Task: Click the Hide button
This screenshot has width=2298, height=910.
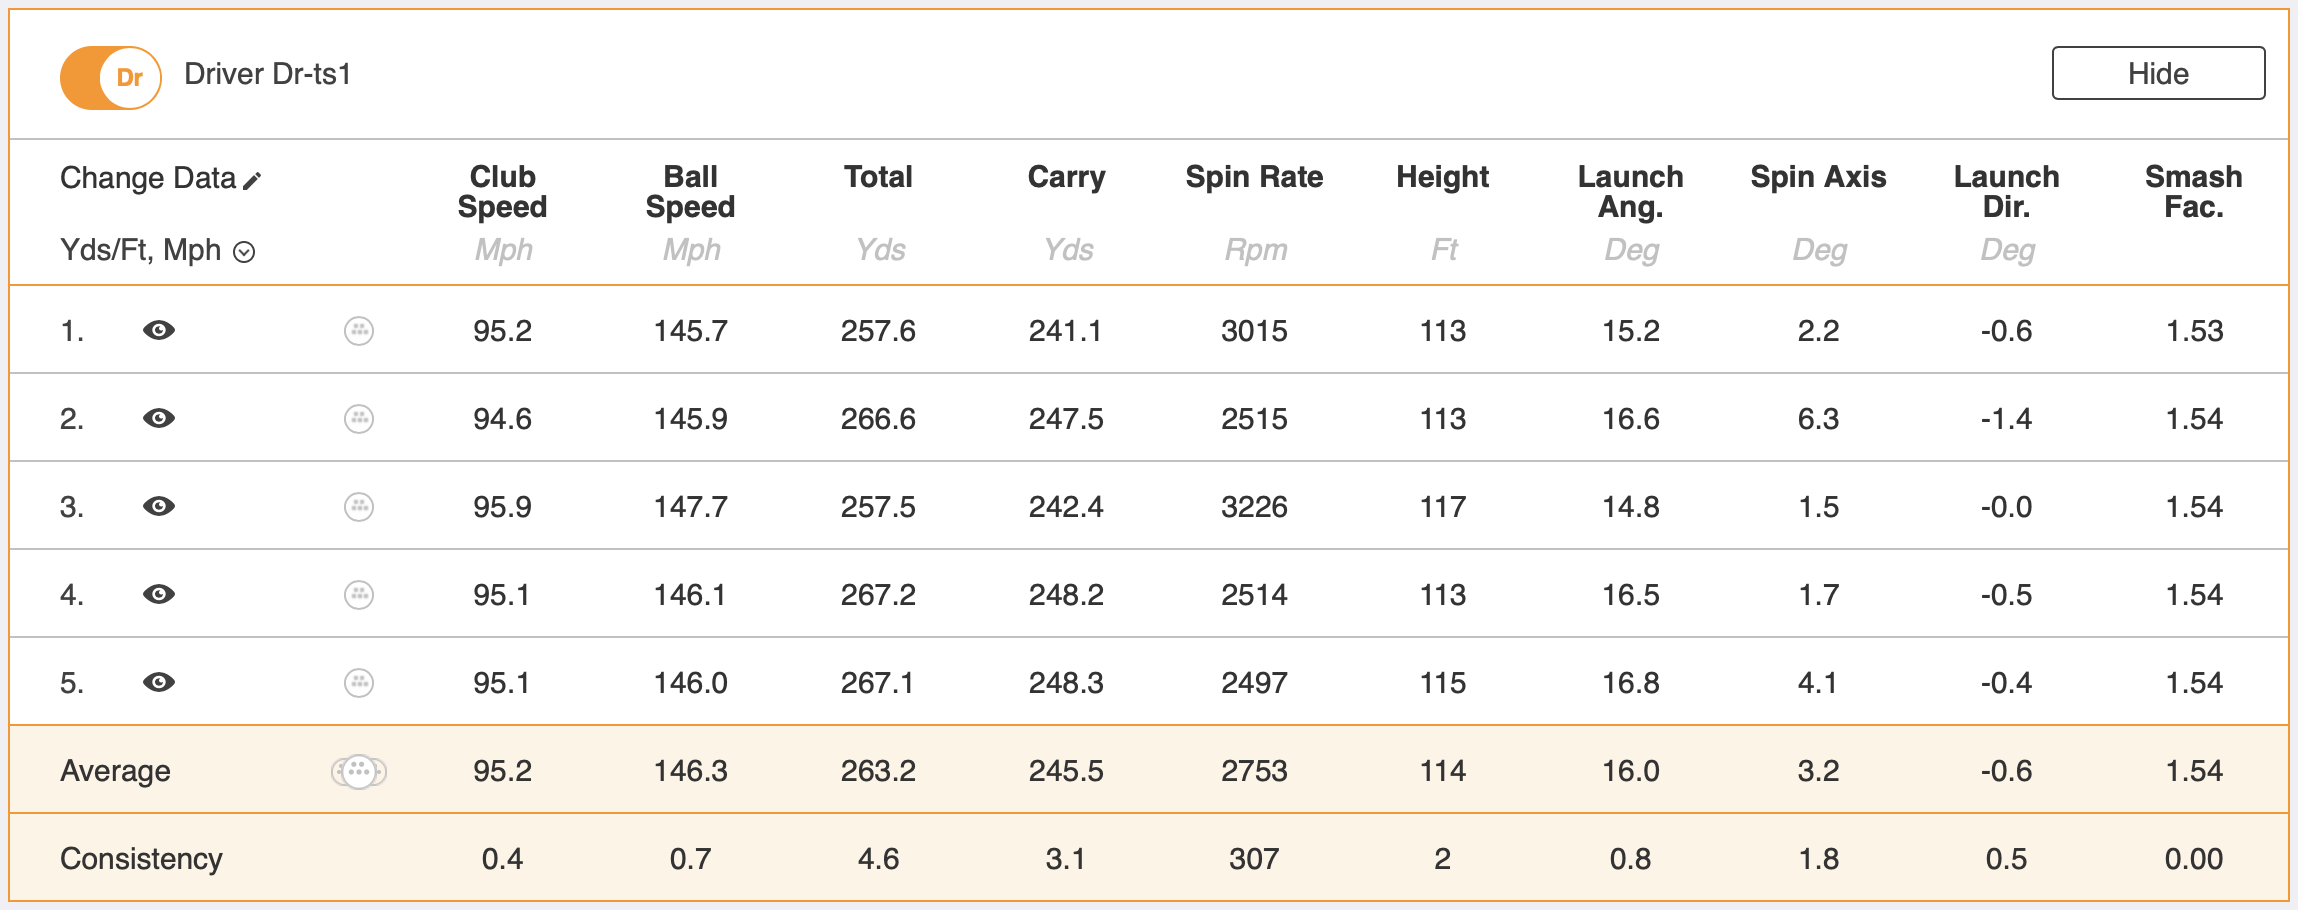Action: 2157,73
